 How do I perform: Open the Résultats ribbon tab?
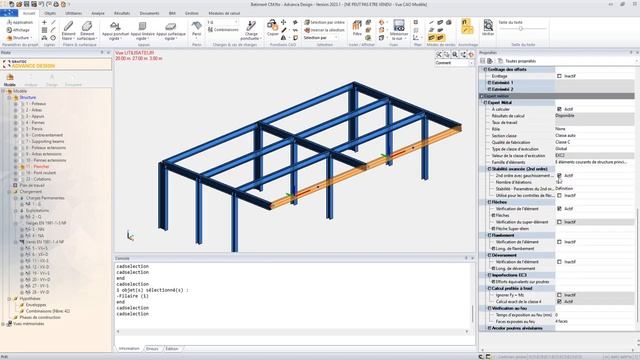click(x=122, y=13)
